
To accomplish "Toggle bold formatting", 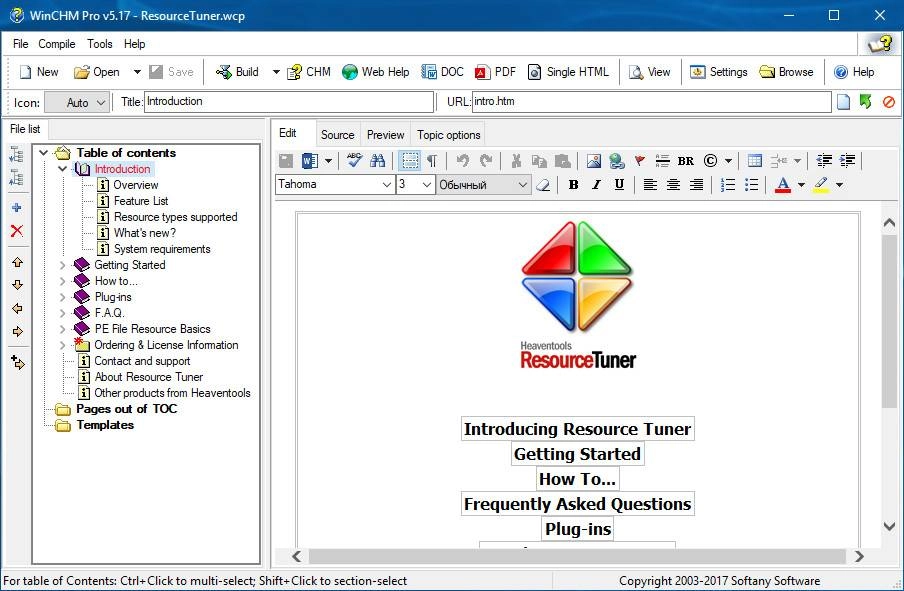I will pos(573,185).
